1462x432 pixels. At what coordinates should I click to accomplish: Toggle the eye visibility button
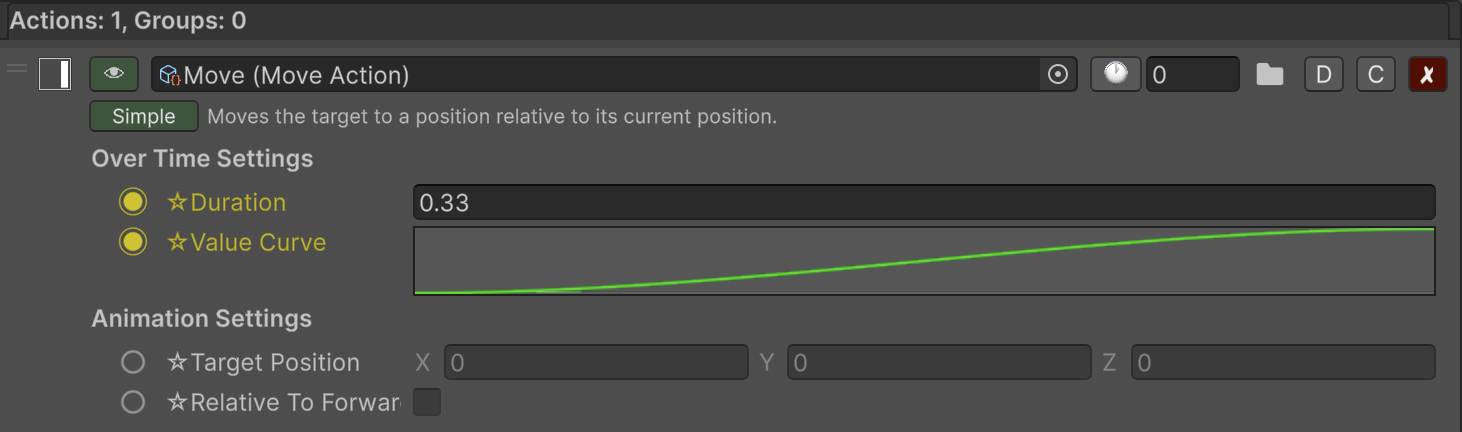pos(114,74)
